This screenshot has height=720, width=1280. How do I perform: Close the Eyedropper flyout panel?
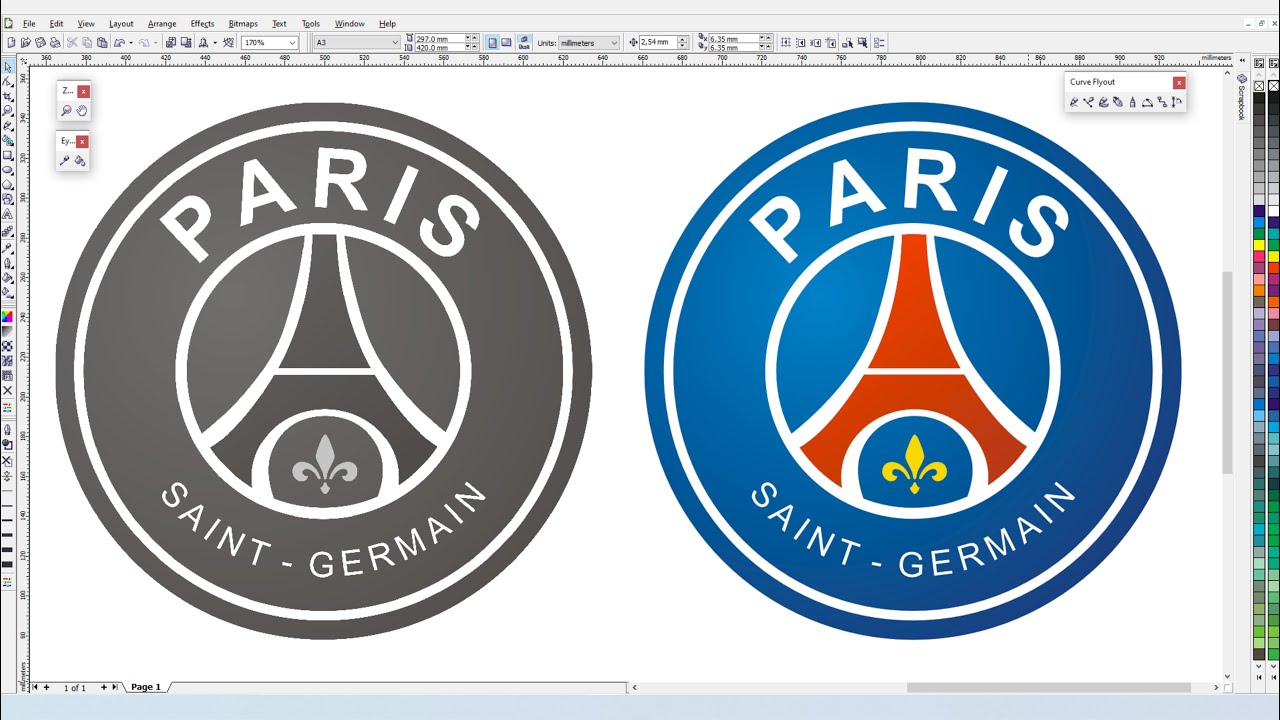[x=82, y=141]
